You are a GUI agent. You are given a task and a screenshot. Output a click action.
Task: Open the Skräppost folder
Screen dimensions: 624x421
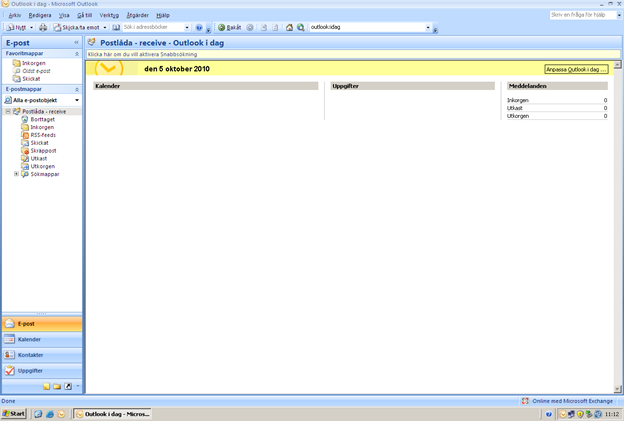[x=43, y=151]
